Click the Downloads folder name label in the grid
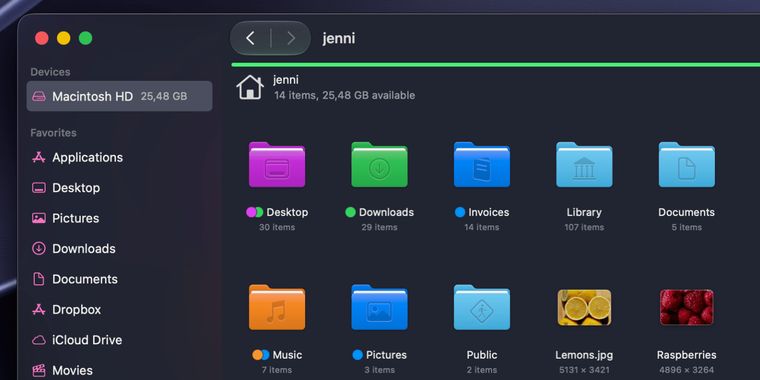Viewport: 760px width, 380px height. [386, 212]
